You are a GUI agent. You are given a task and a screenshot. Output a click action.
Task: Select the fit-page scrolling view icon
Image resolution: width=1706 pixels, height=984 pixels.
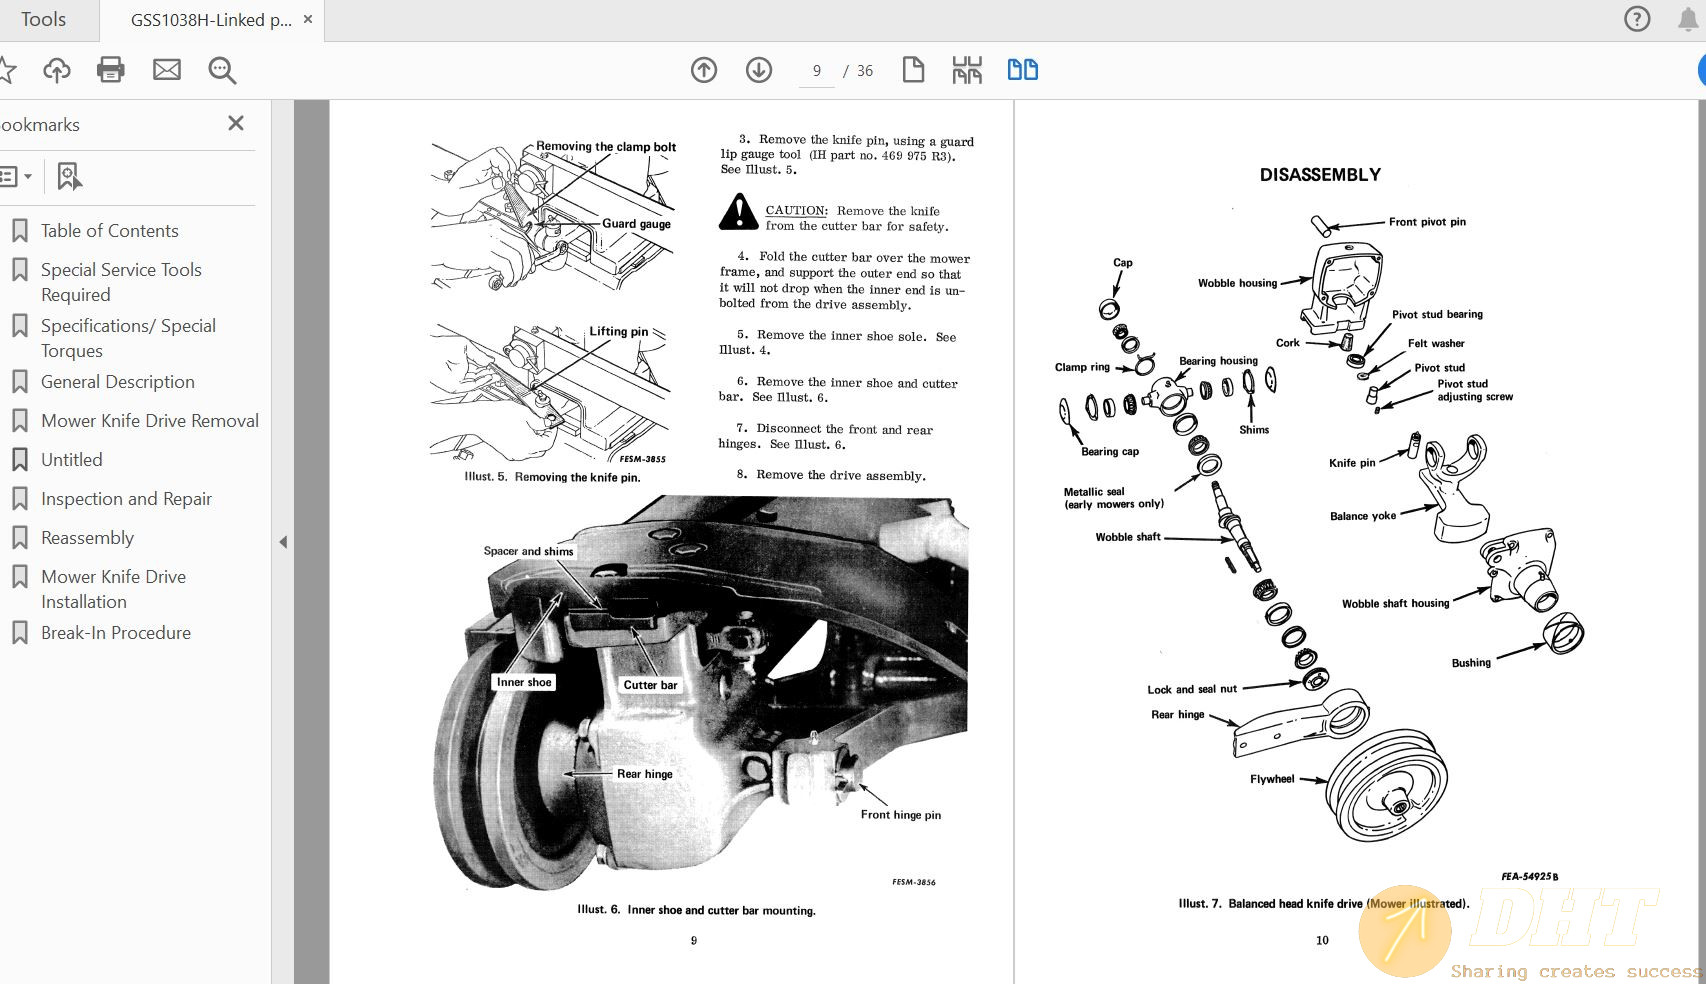[967, 70]
